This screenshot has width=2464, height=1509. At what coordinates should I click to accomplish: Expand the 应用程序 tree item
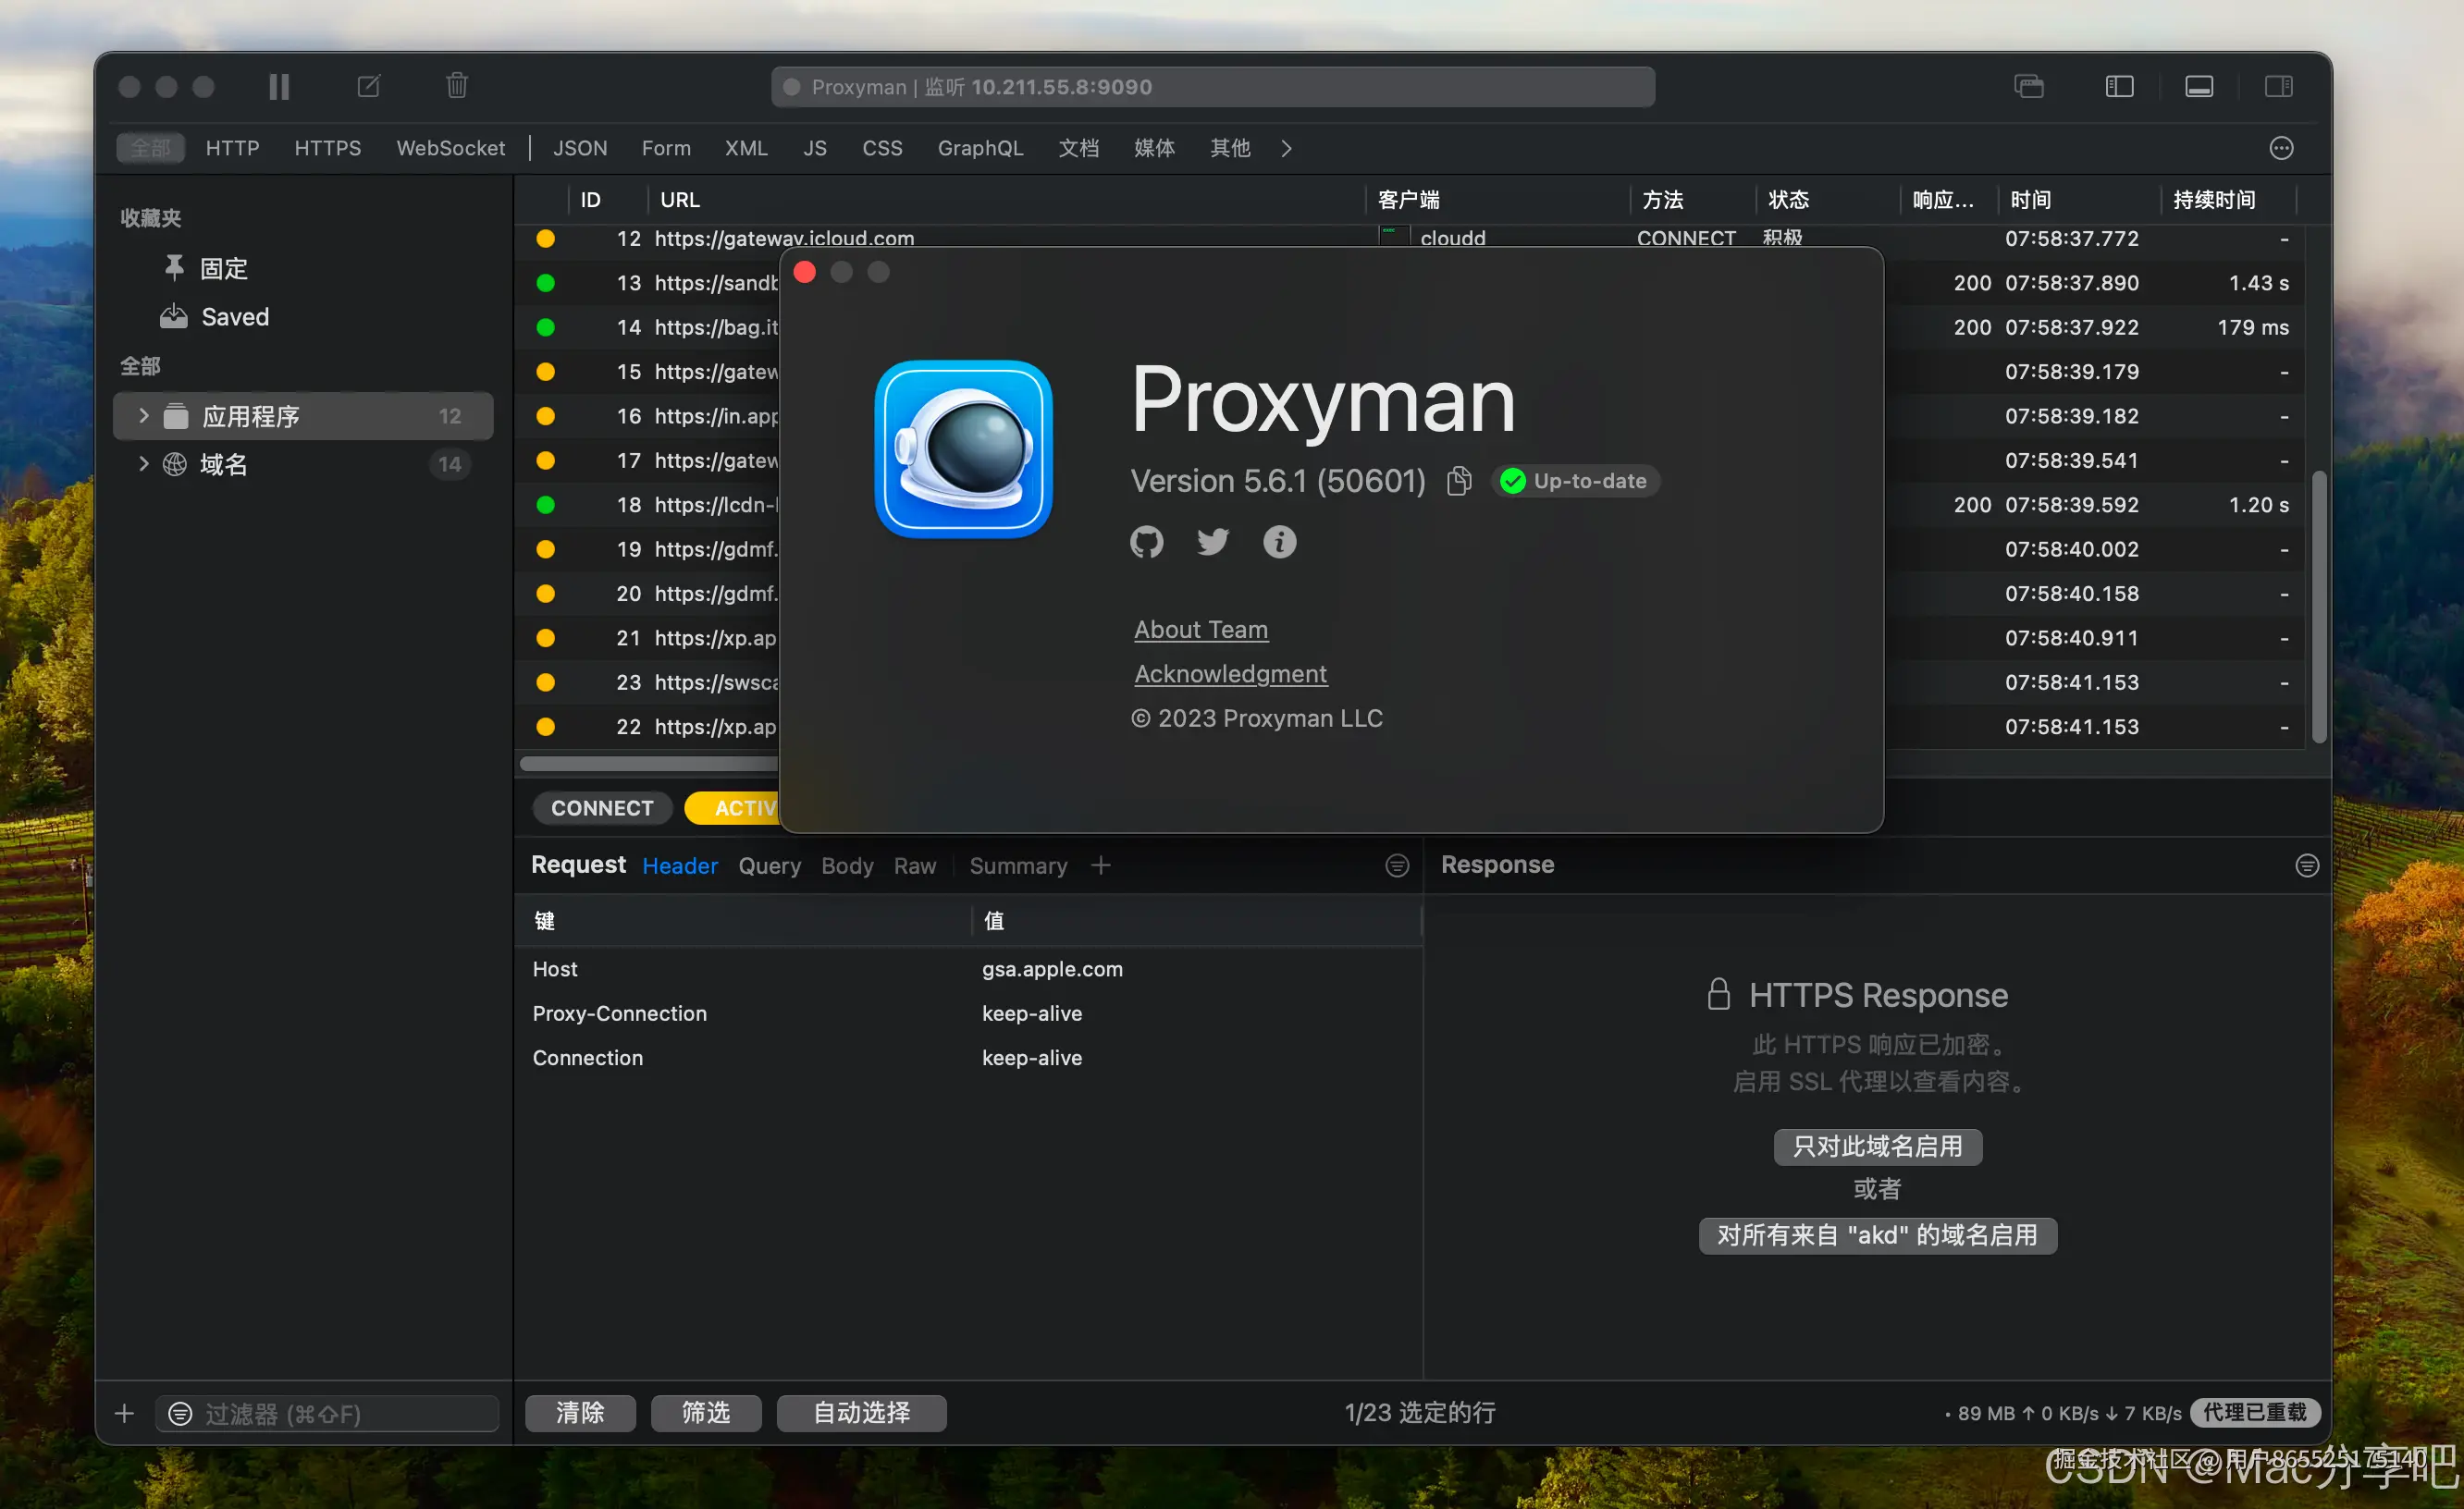click(x=143, y=416)
